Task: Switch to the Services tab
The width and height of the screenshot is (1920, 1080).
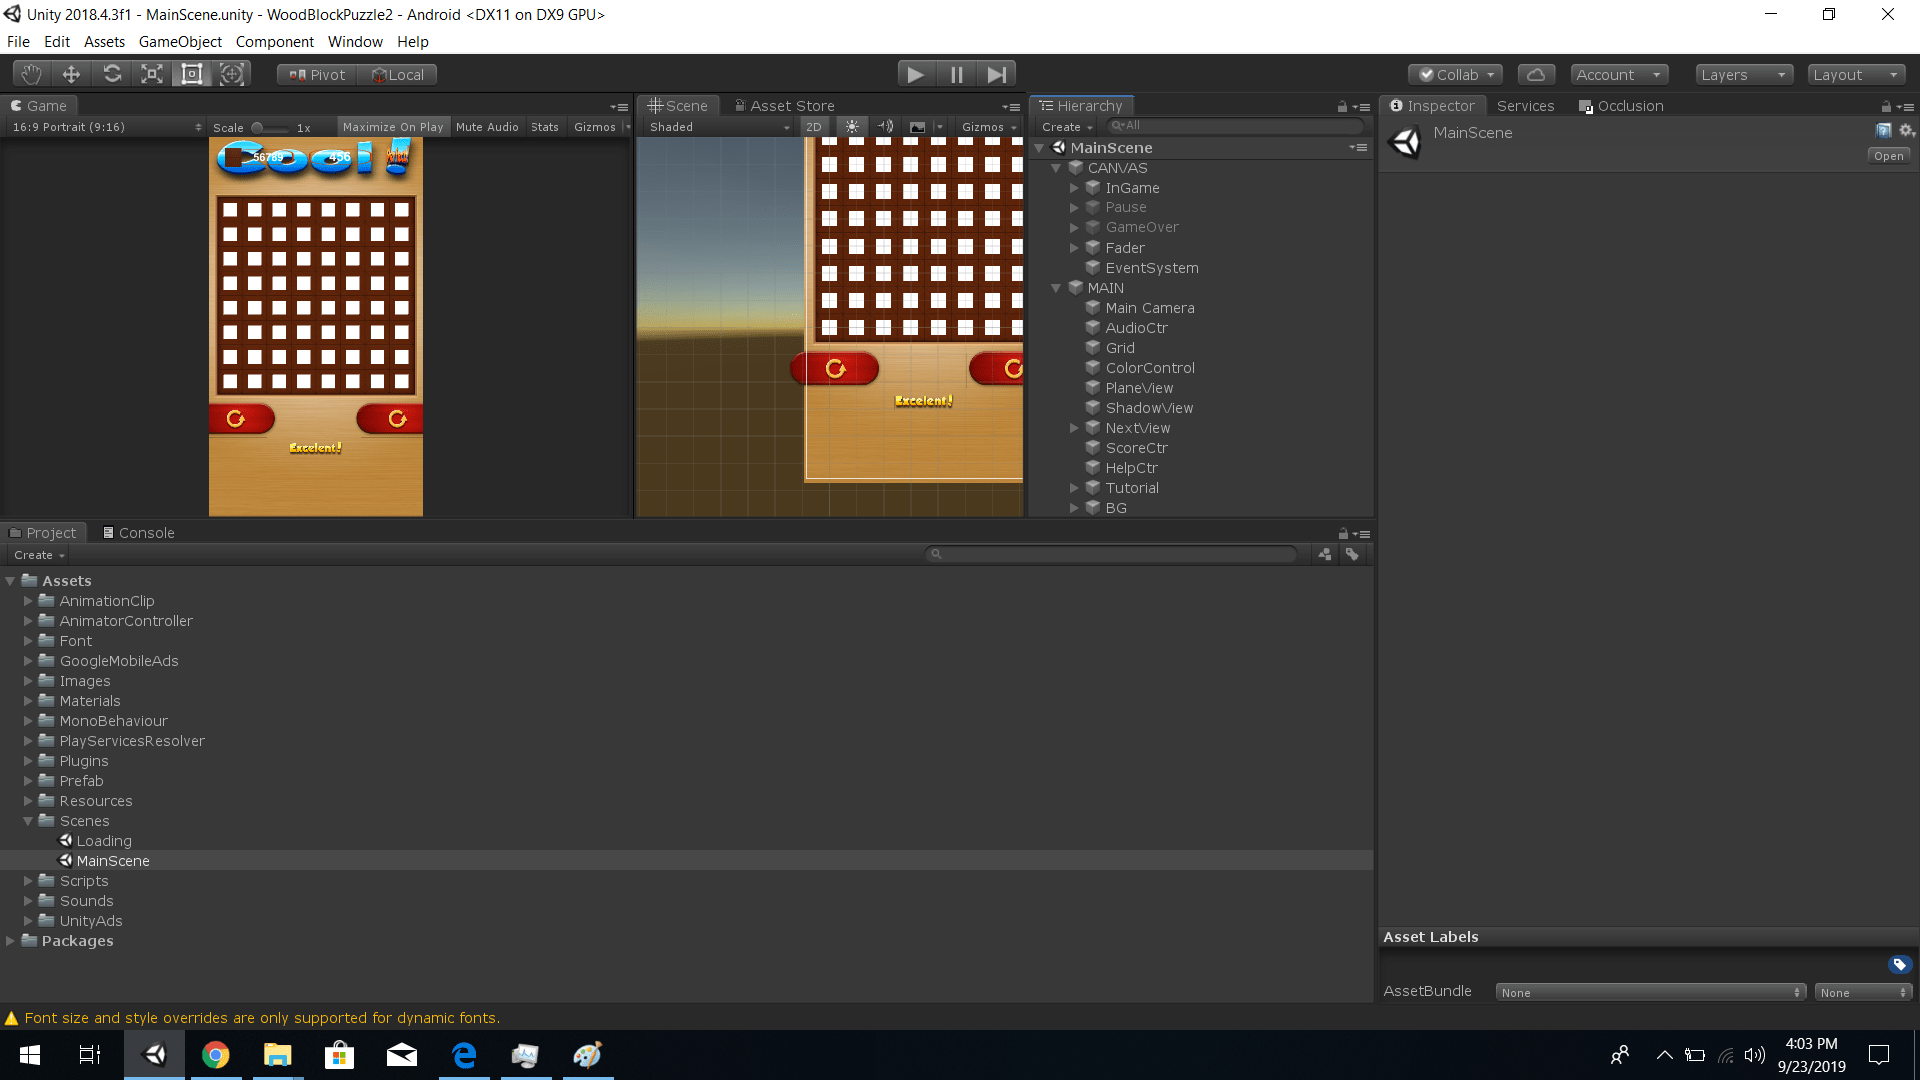Action: click(x=1525, y=106)
